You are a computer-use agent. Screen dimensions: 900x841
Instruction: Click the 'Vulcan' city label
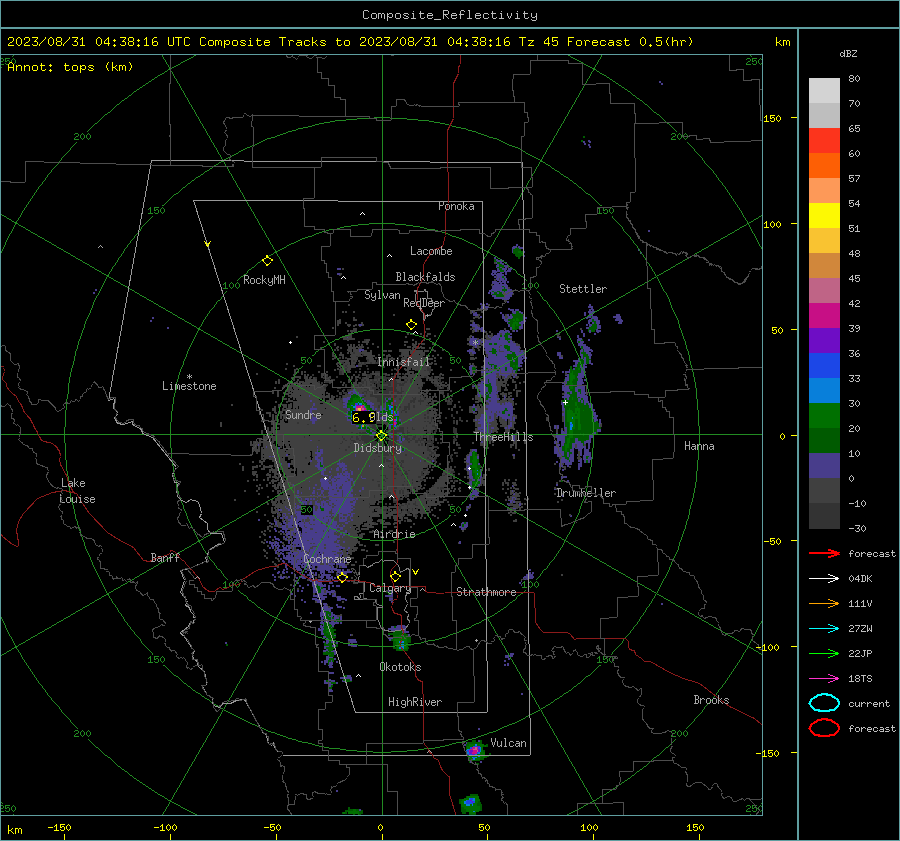(508, 743)
